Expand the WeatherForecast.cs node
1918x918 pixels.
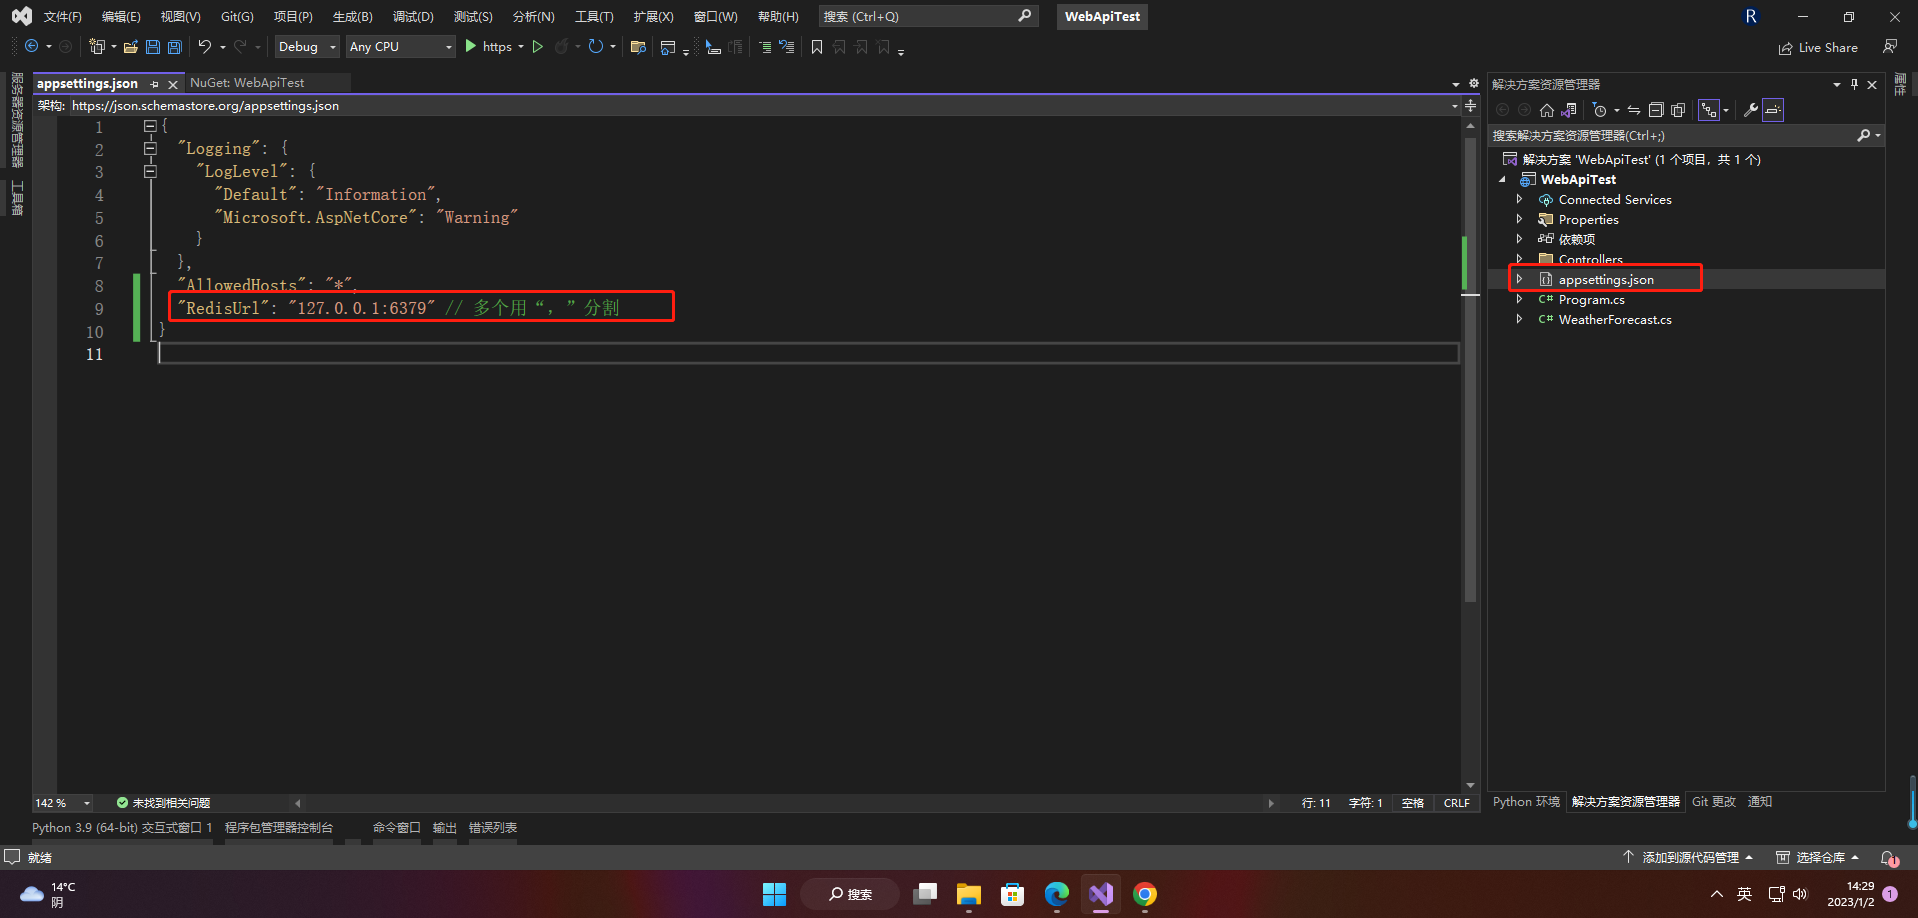(1519, 319)
